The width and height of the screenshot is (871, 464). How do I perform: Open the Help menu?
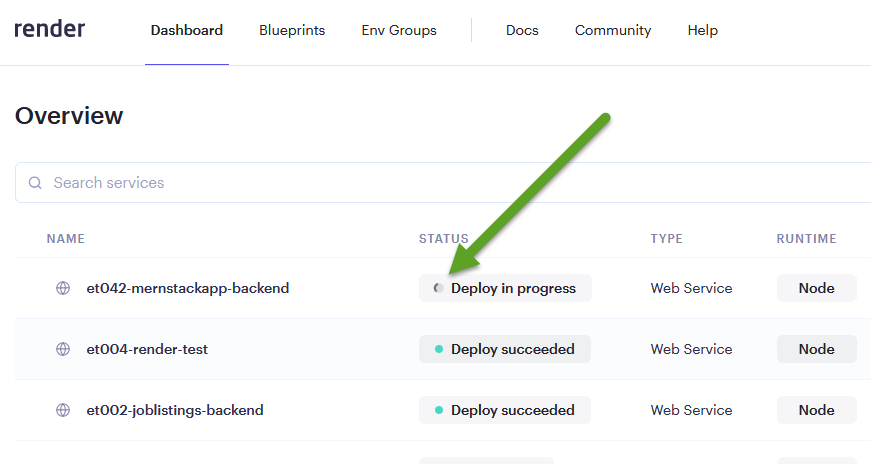[703, 30]
